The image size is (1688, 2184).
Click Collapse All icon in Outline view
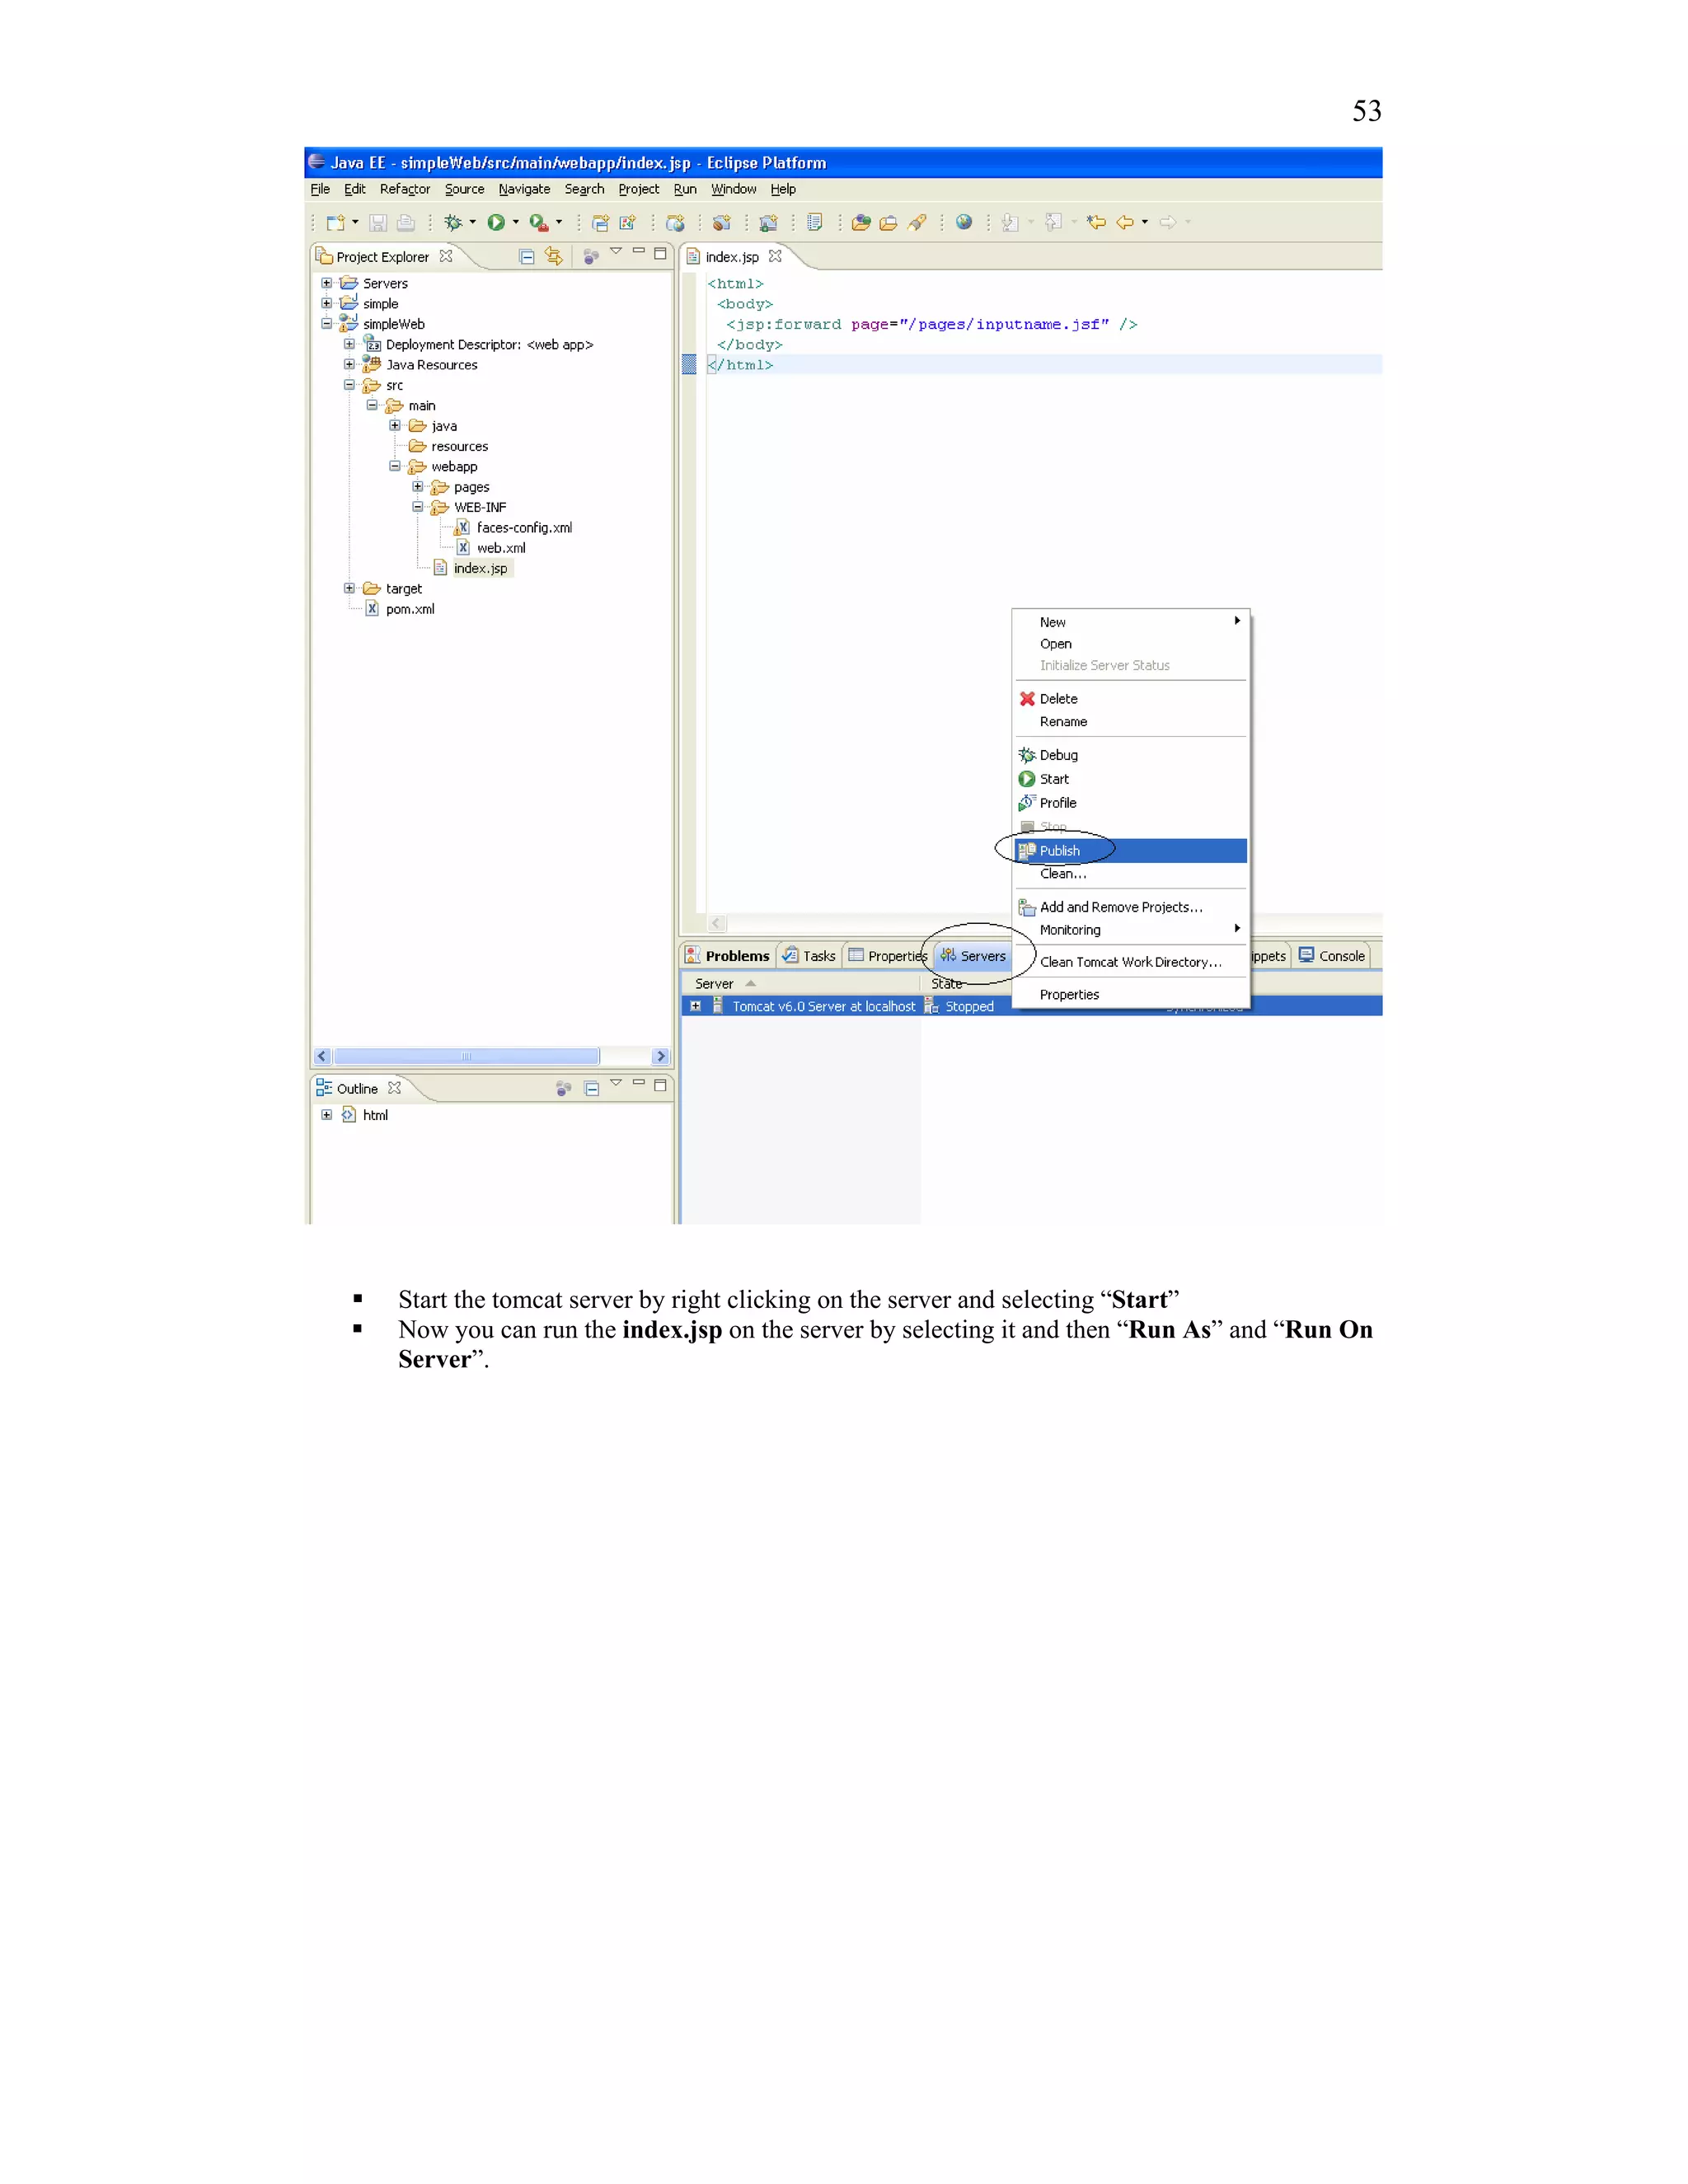pyautogui.click(x=591, y=1088)
